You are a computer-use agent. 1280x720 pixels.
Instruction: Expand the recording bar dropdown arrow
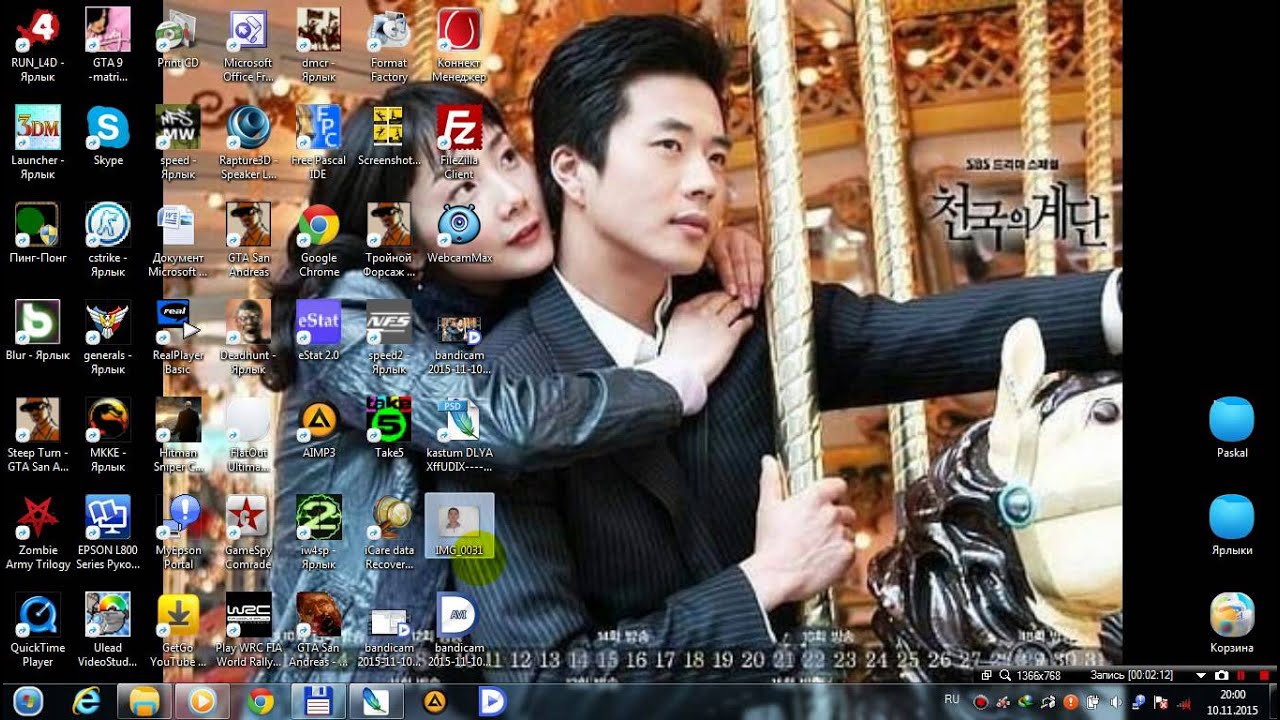[x=1201, y=676]
